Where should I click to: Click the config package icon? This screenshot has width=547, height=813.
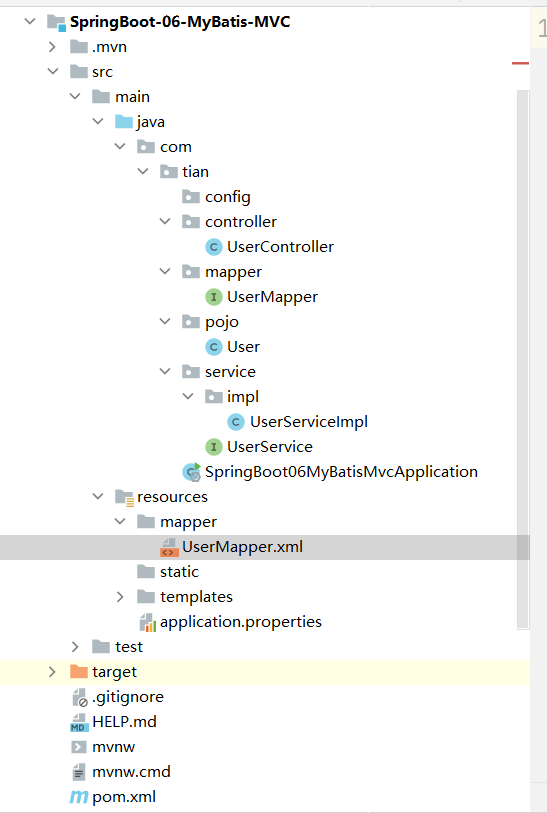coord(191,197)
